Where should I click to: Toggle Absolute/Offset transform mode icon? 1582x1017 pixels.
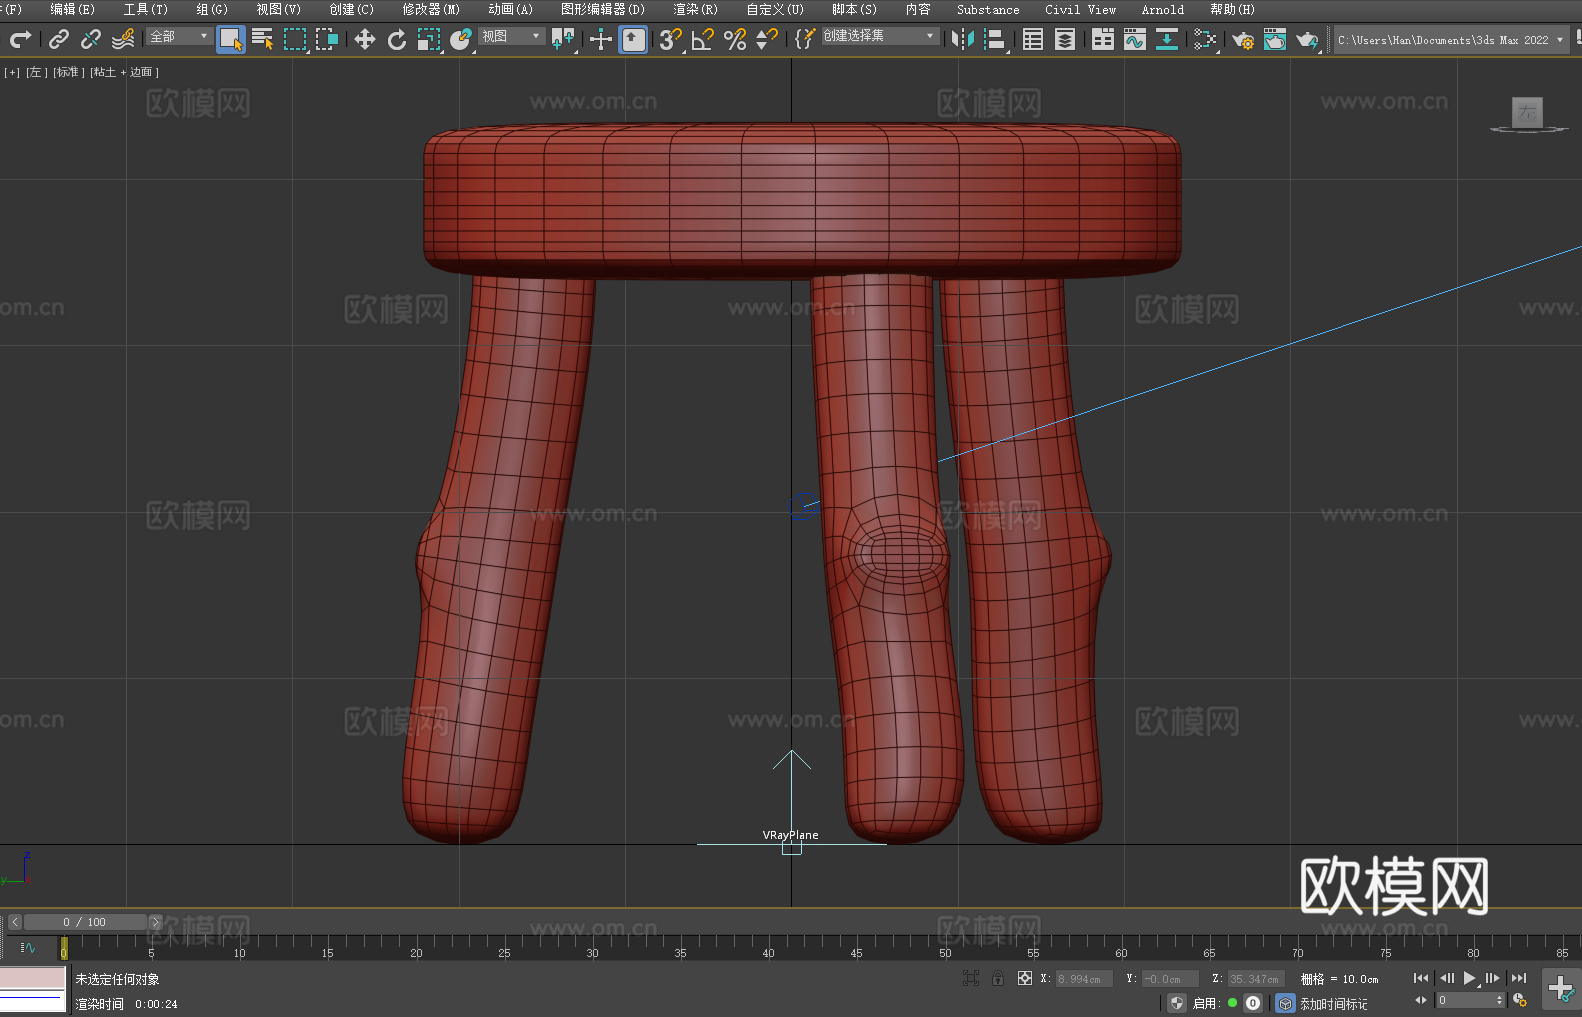pyautogui.click(x=1024, y=978)
